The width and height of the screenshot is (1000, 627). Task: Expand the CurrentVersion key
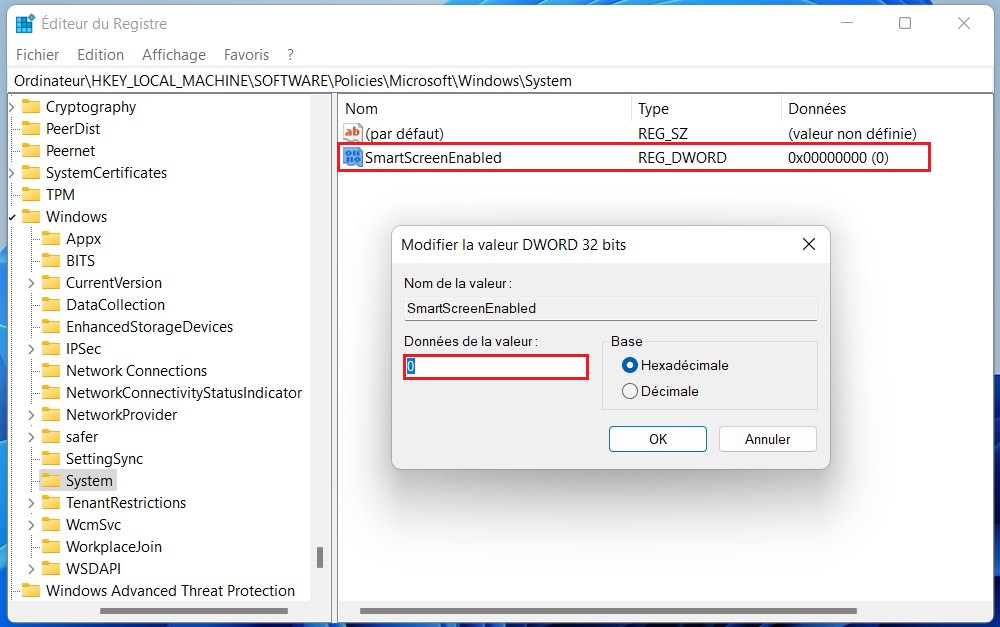[x=31, y=283]
